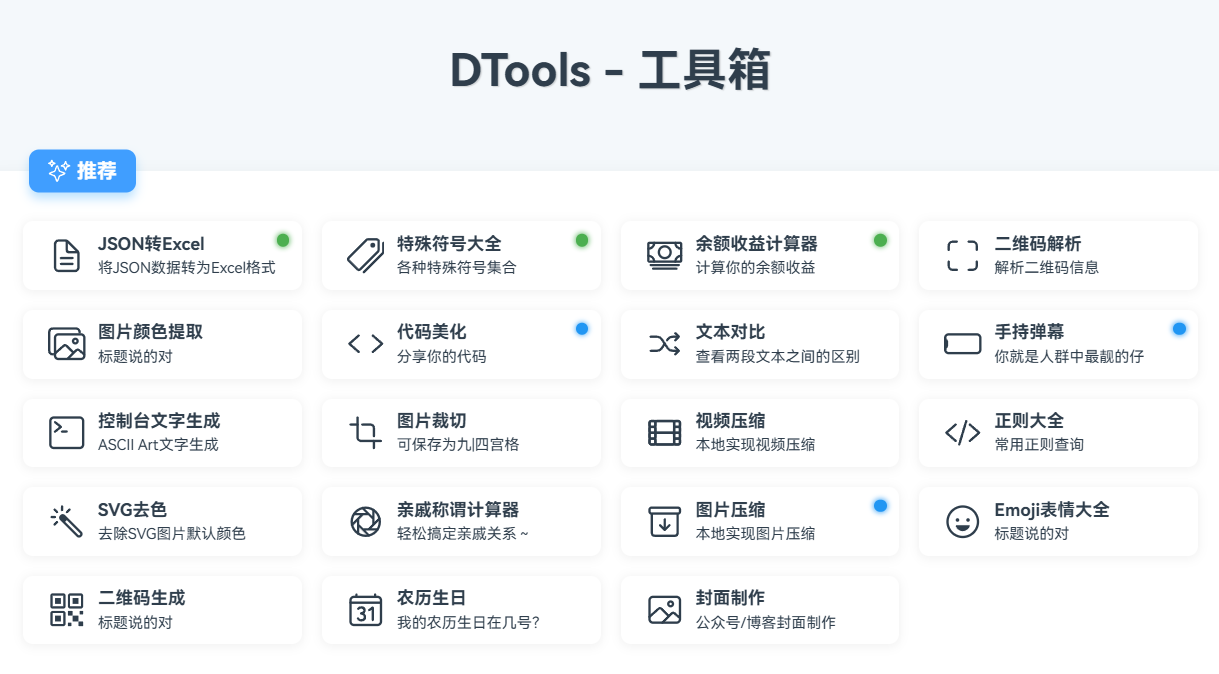Click description ASCII Art文字生成
The image size is (1219, 674).
point(158,445)
